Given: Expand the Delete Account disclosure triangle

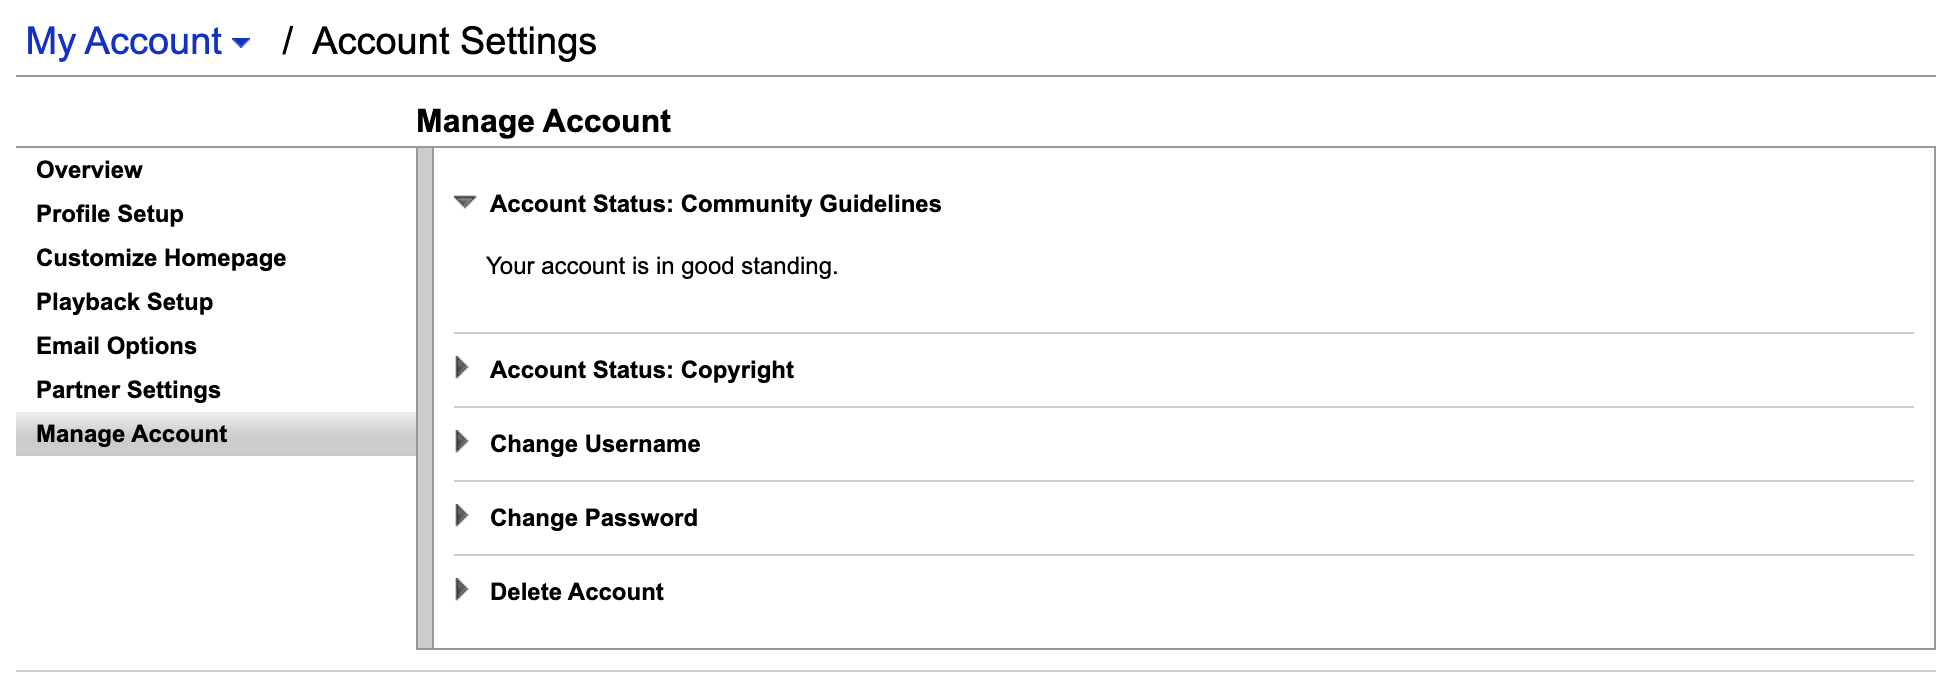Looking at the screenshot, I should [462, 590].
